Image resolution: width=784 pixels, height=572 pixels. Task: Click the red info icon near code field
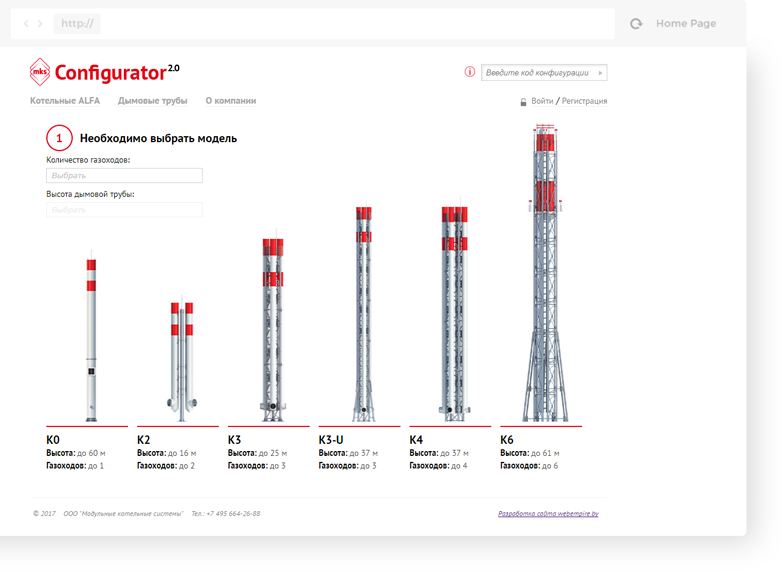pyautogui.click(x=470, y=72)
